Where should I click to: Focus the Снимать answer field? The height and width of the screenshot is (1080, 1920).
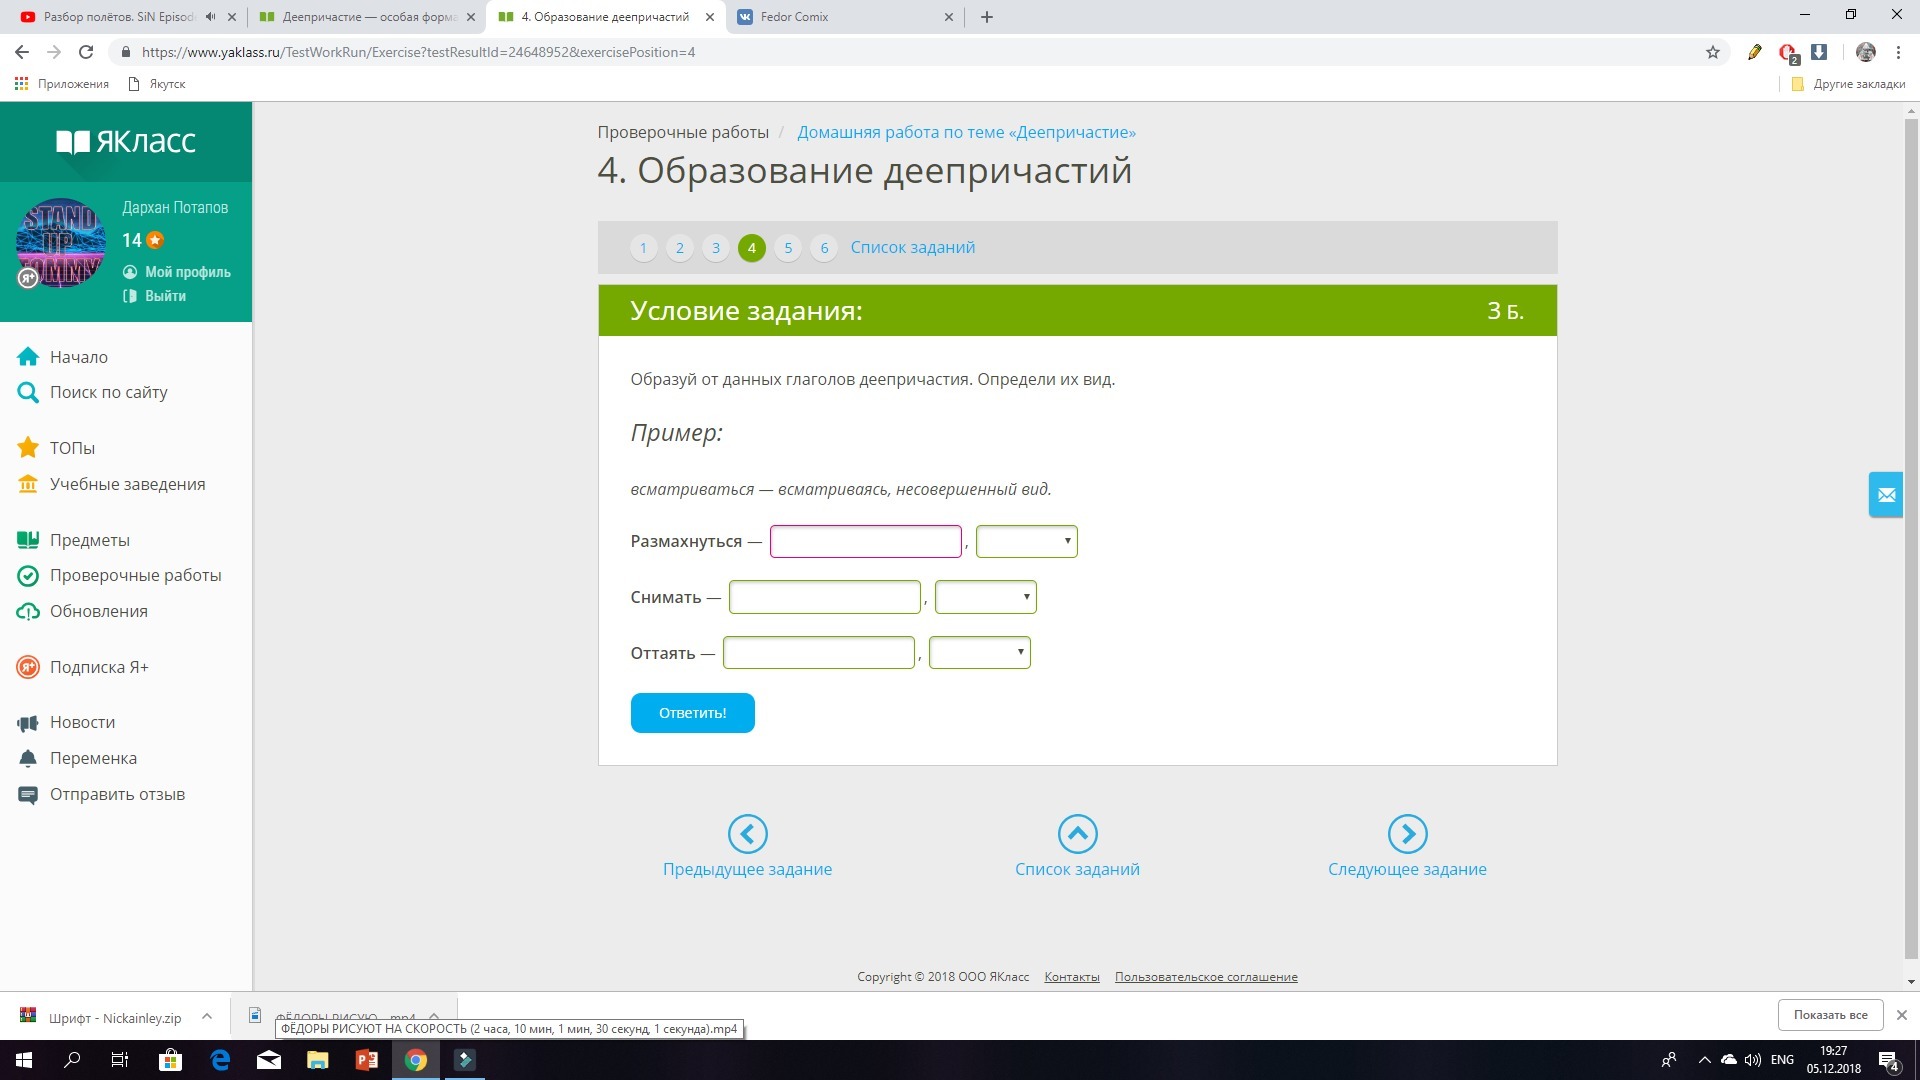[x=825, y=597]
